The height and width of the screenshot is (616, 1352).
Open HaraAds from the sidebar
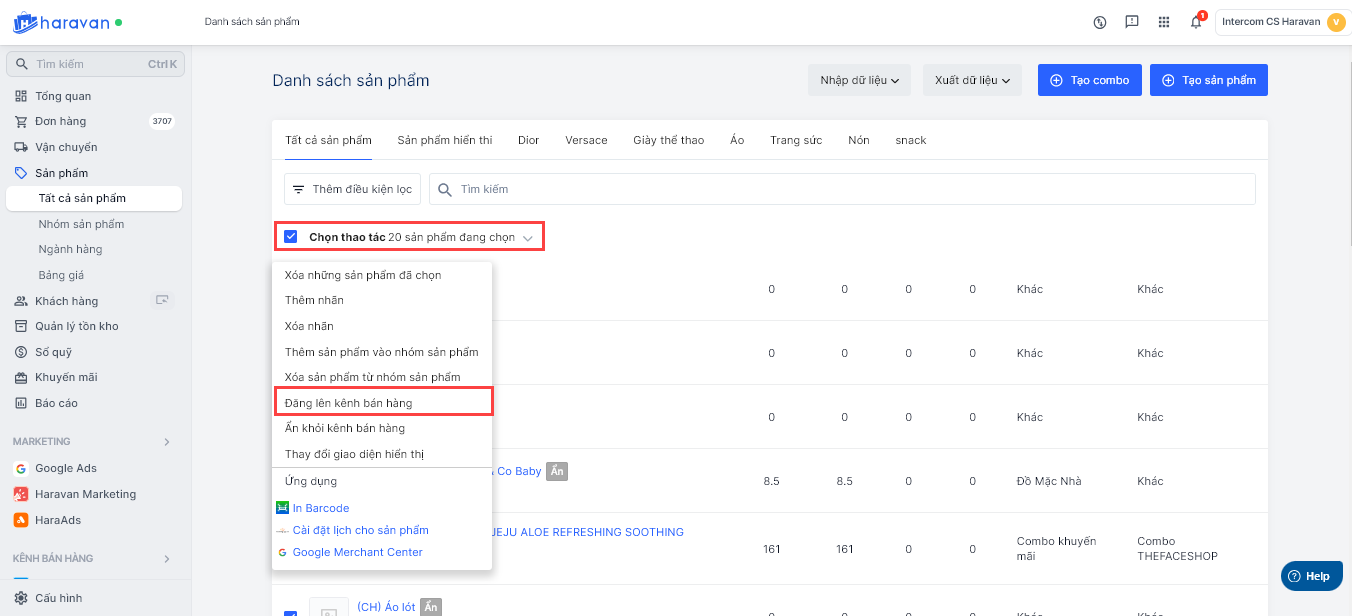[x=57, y=520]
